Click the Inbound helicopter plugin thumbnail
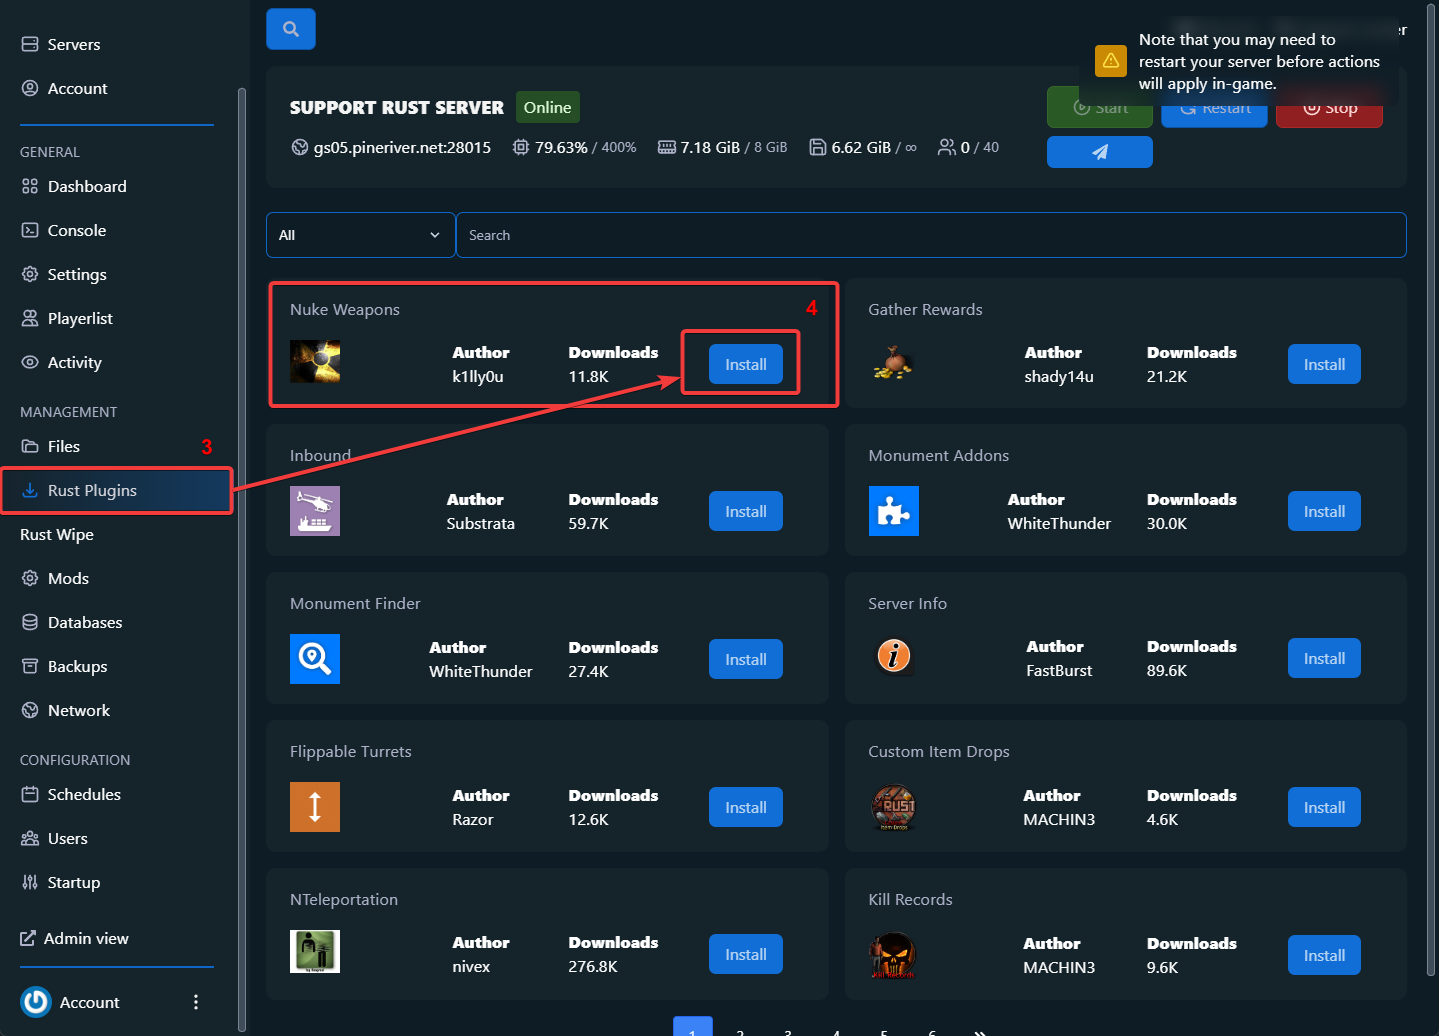1439x1036 pixels. tap(315, 511)
